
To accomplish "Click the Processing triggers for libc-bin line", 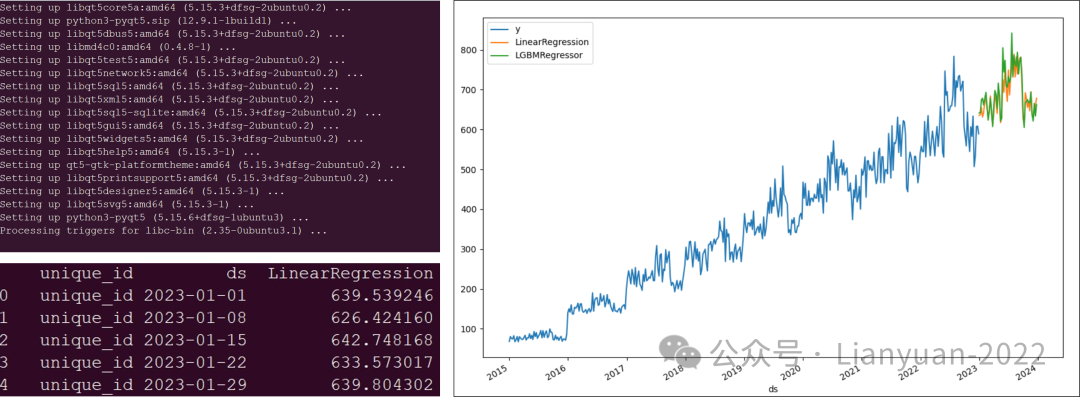I will pos(164,231).
